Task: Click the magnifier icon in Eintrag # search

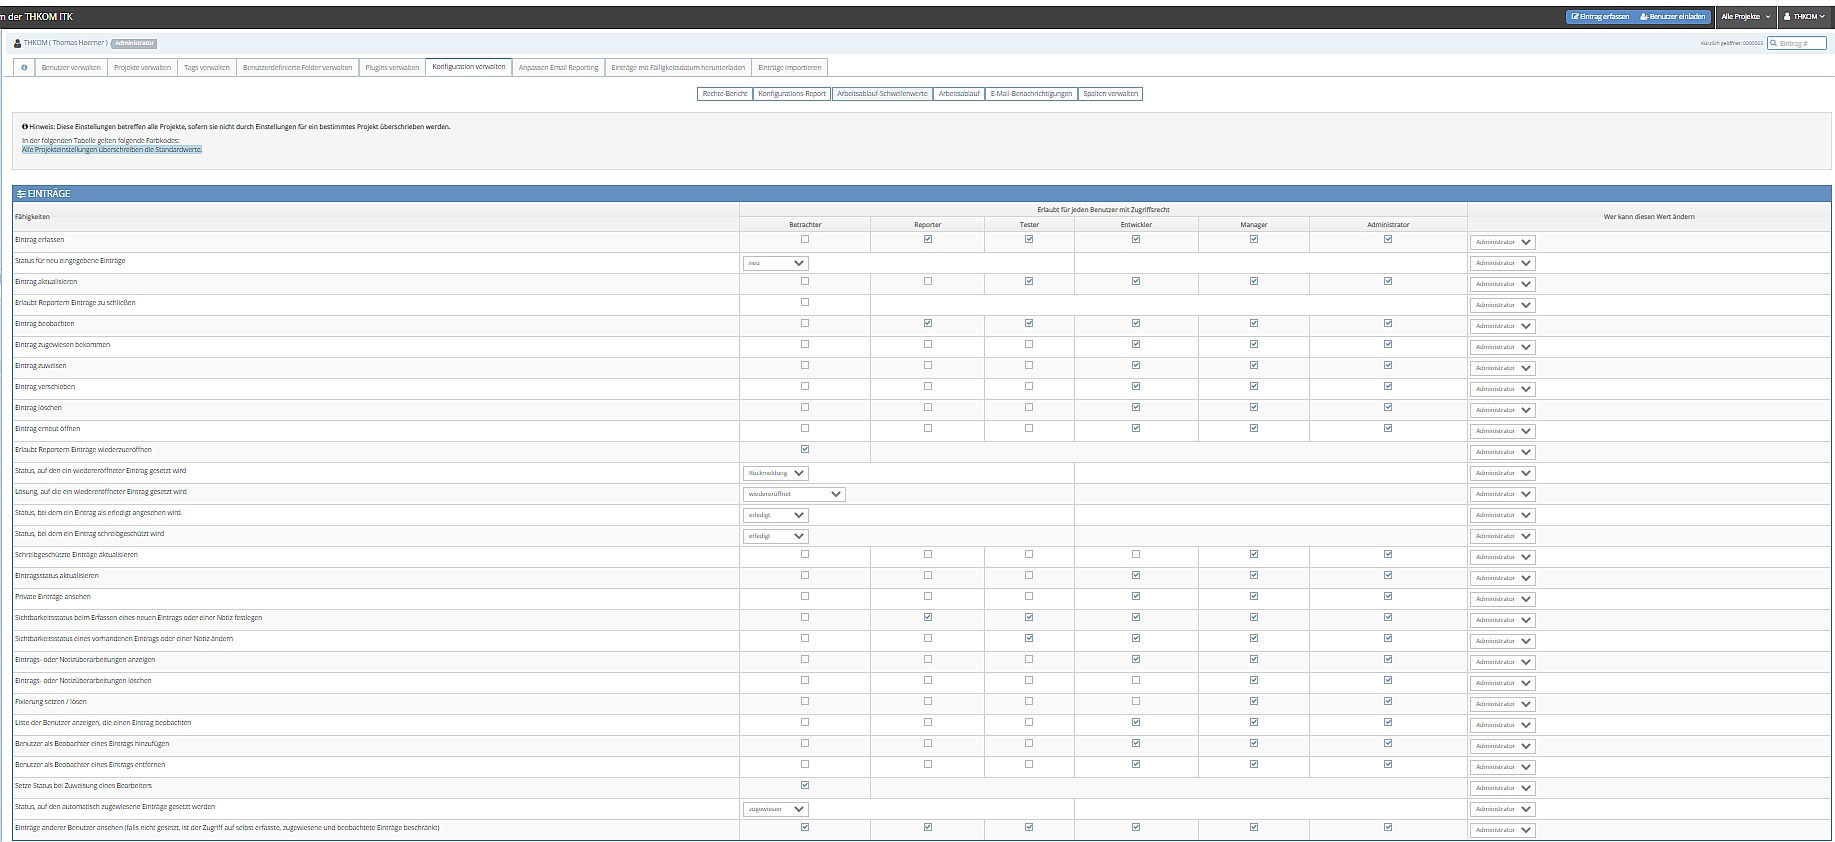Action: 1774,43
